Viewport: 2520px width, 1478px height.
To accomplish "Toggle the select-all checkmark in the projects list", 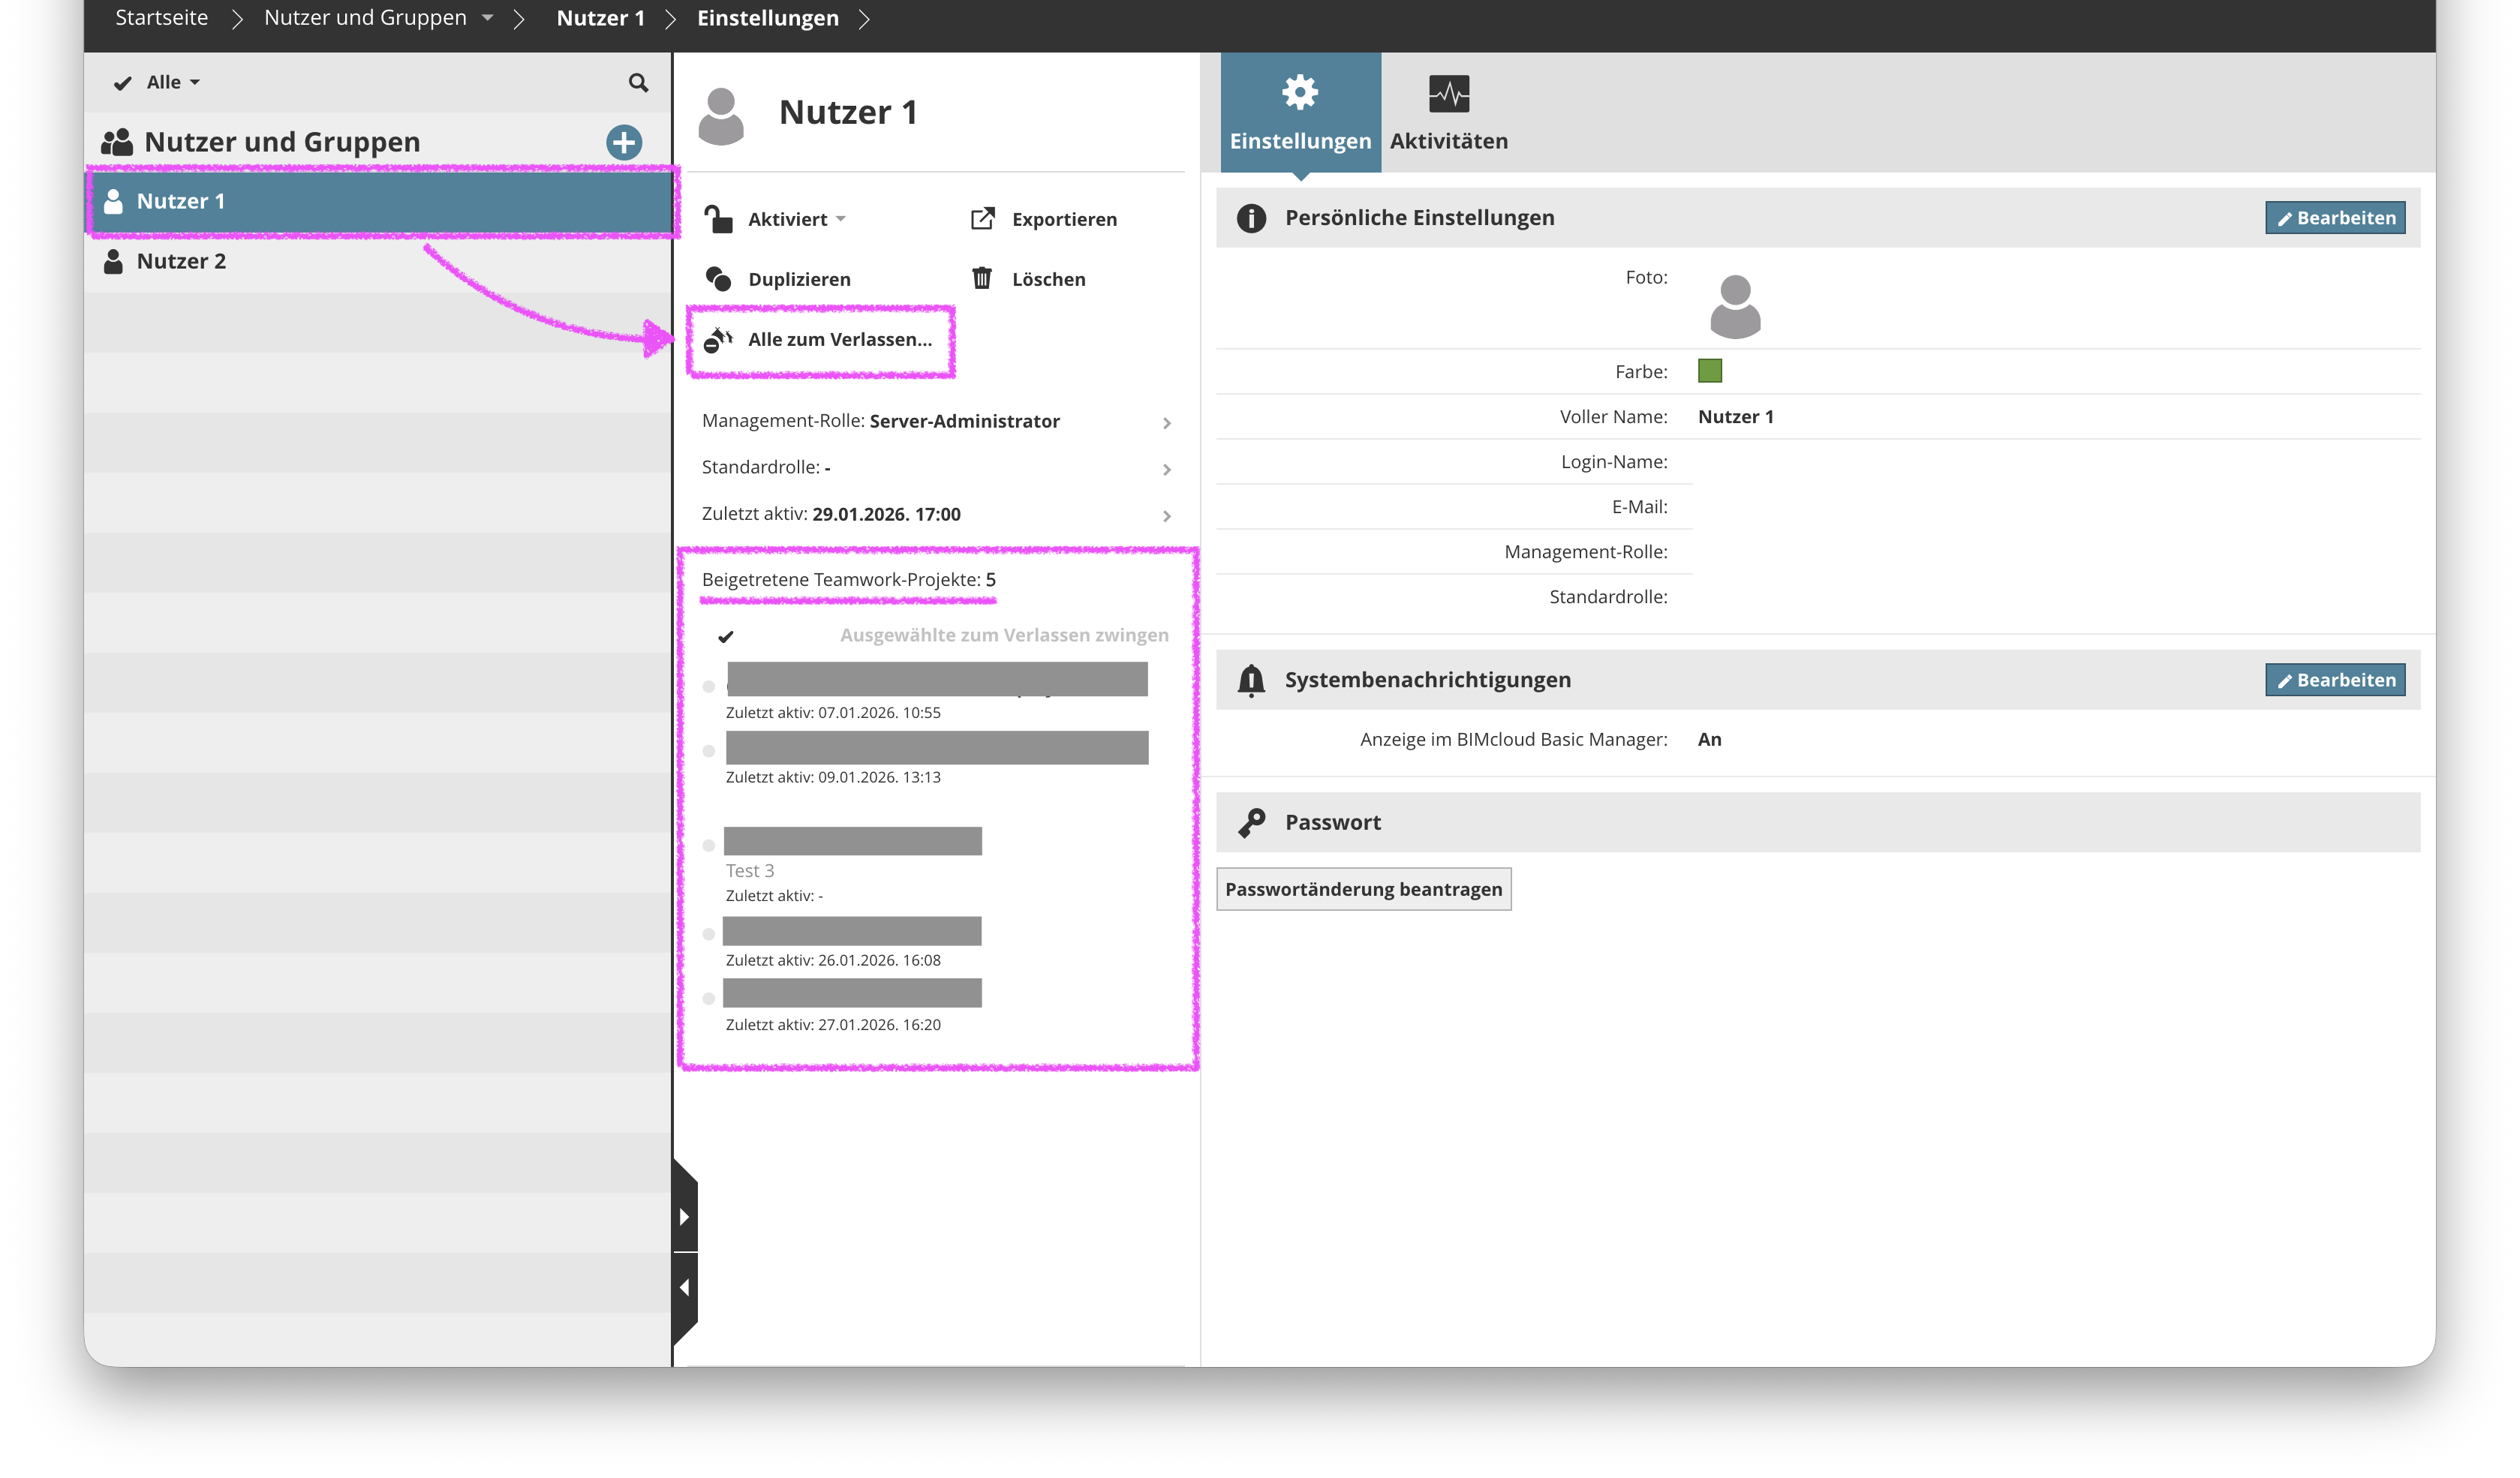I will click(726, 636).
